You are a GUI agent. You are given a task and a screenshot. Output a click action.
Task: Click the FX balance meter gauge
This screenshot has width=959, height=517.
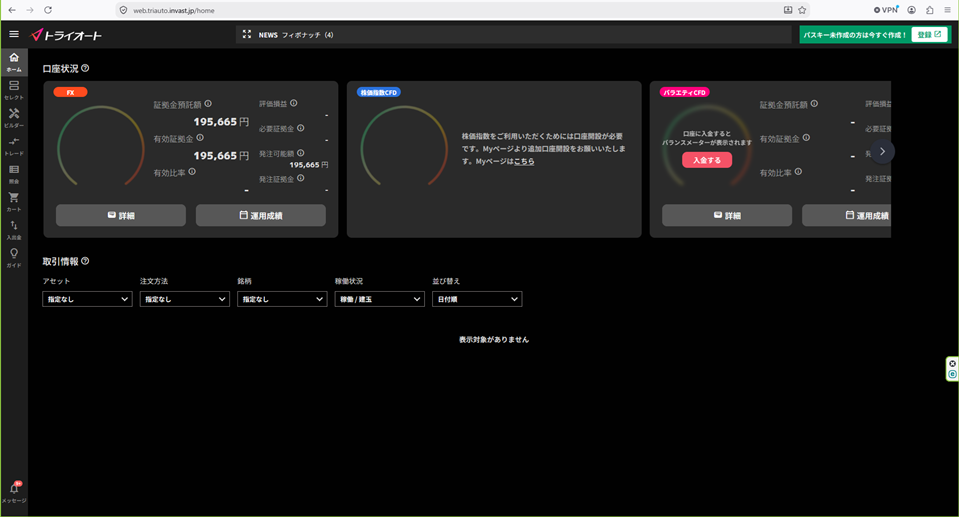[101, 147]
